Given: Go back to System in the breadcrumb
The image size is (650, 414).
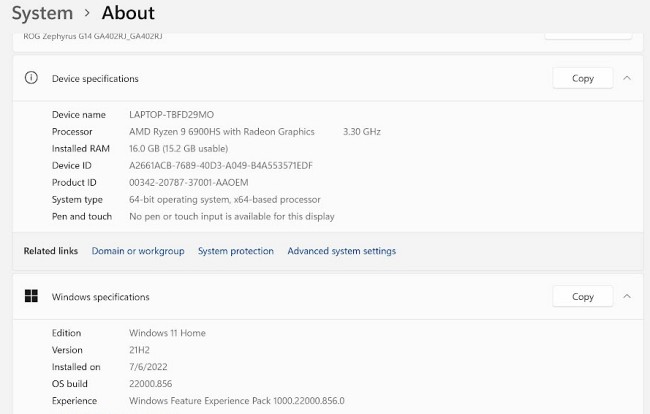Looking at the screenshot, I should [x=42, y=13].
